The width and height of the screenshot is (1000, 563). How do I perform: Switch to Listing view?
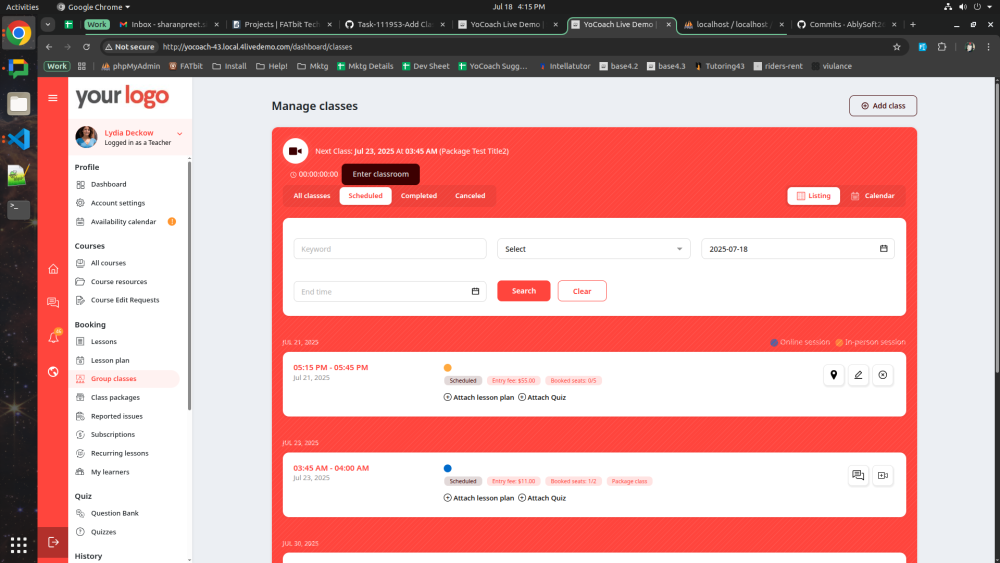pyautogui.click(x=813, y=196)
